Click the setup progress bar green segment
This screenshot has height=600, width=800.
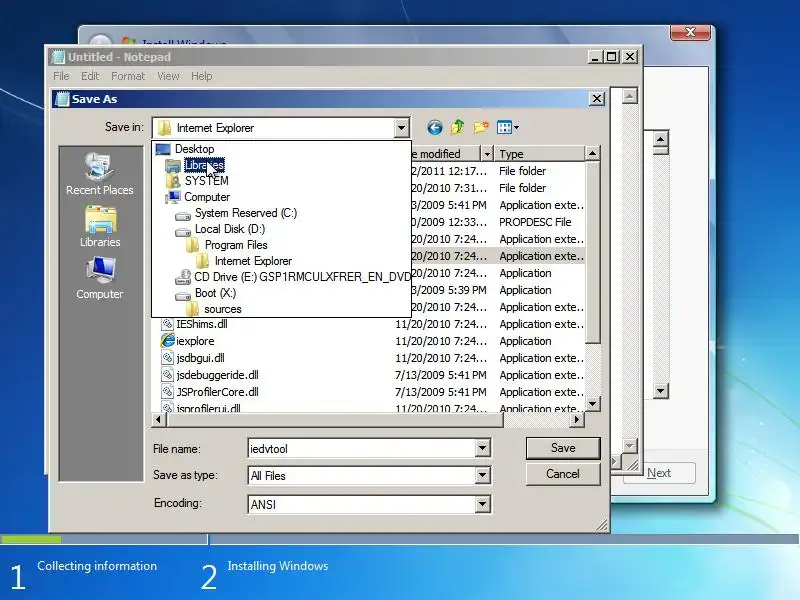(31, 539)
